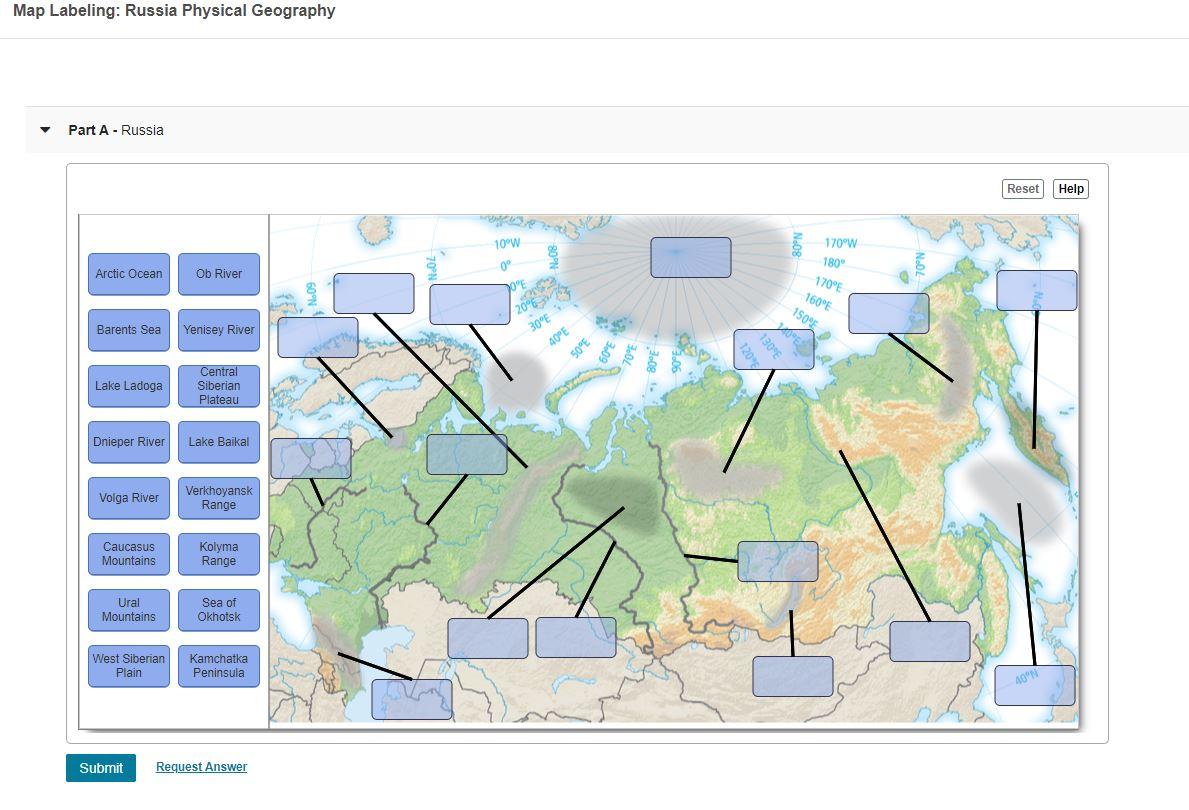
Task: Click the blank box in the bottom-right map corner
Action: (x=1035, y=686)
